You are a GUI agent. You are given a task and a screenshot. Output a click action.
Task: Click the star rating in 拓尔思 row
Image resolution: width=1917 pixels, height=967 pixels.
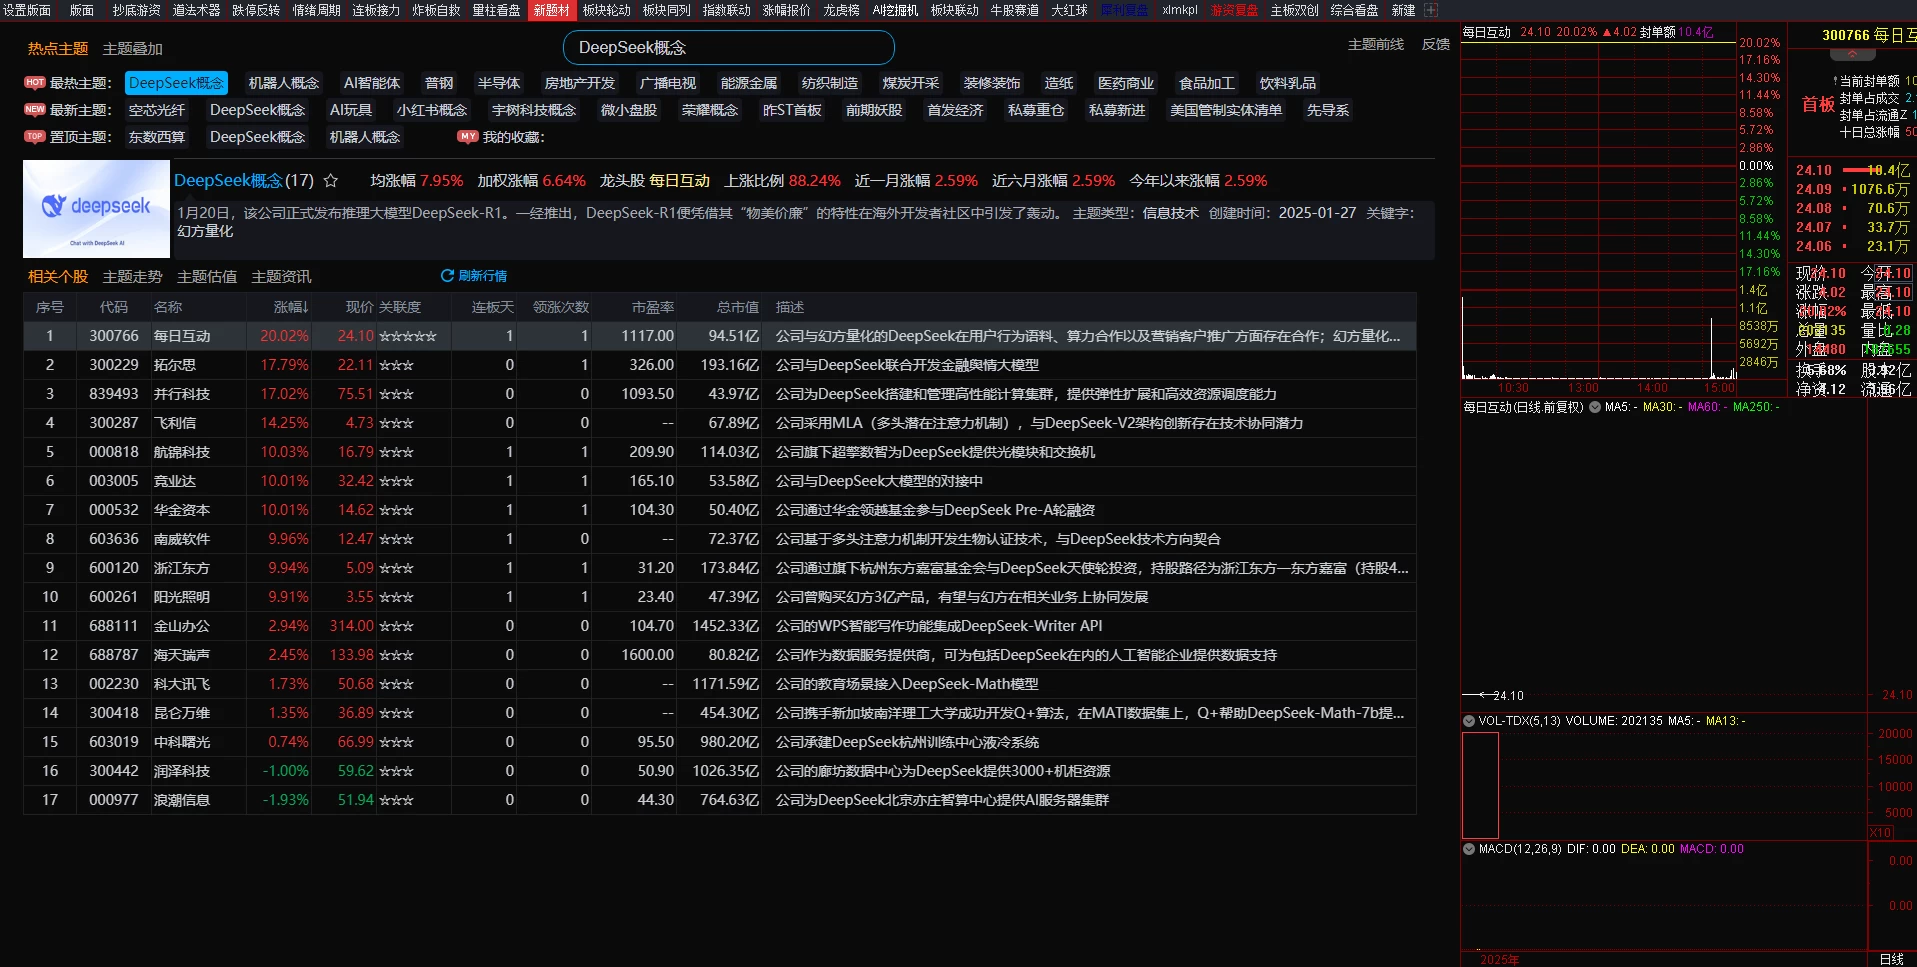pos(396,365)
